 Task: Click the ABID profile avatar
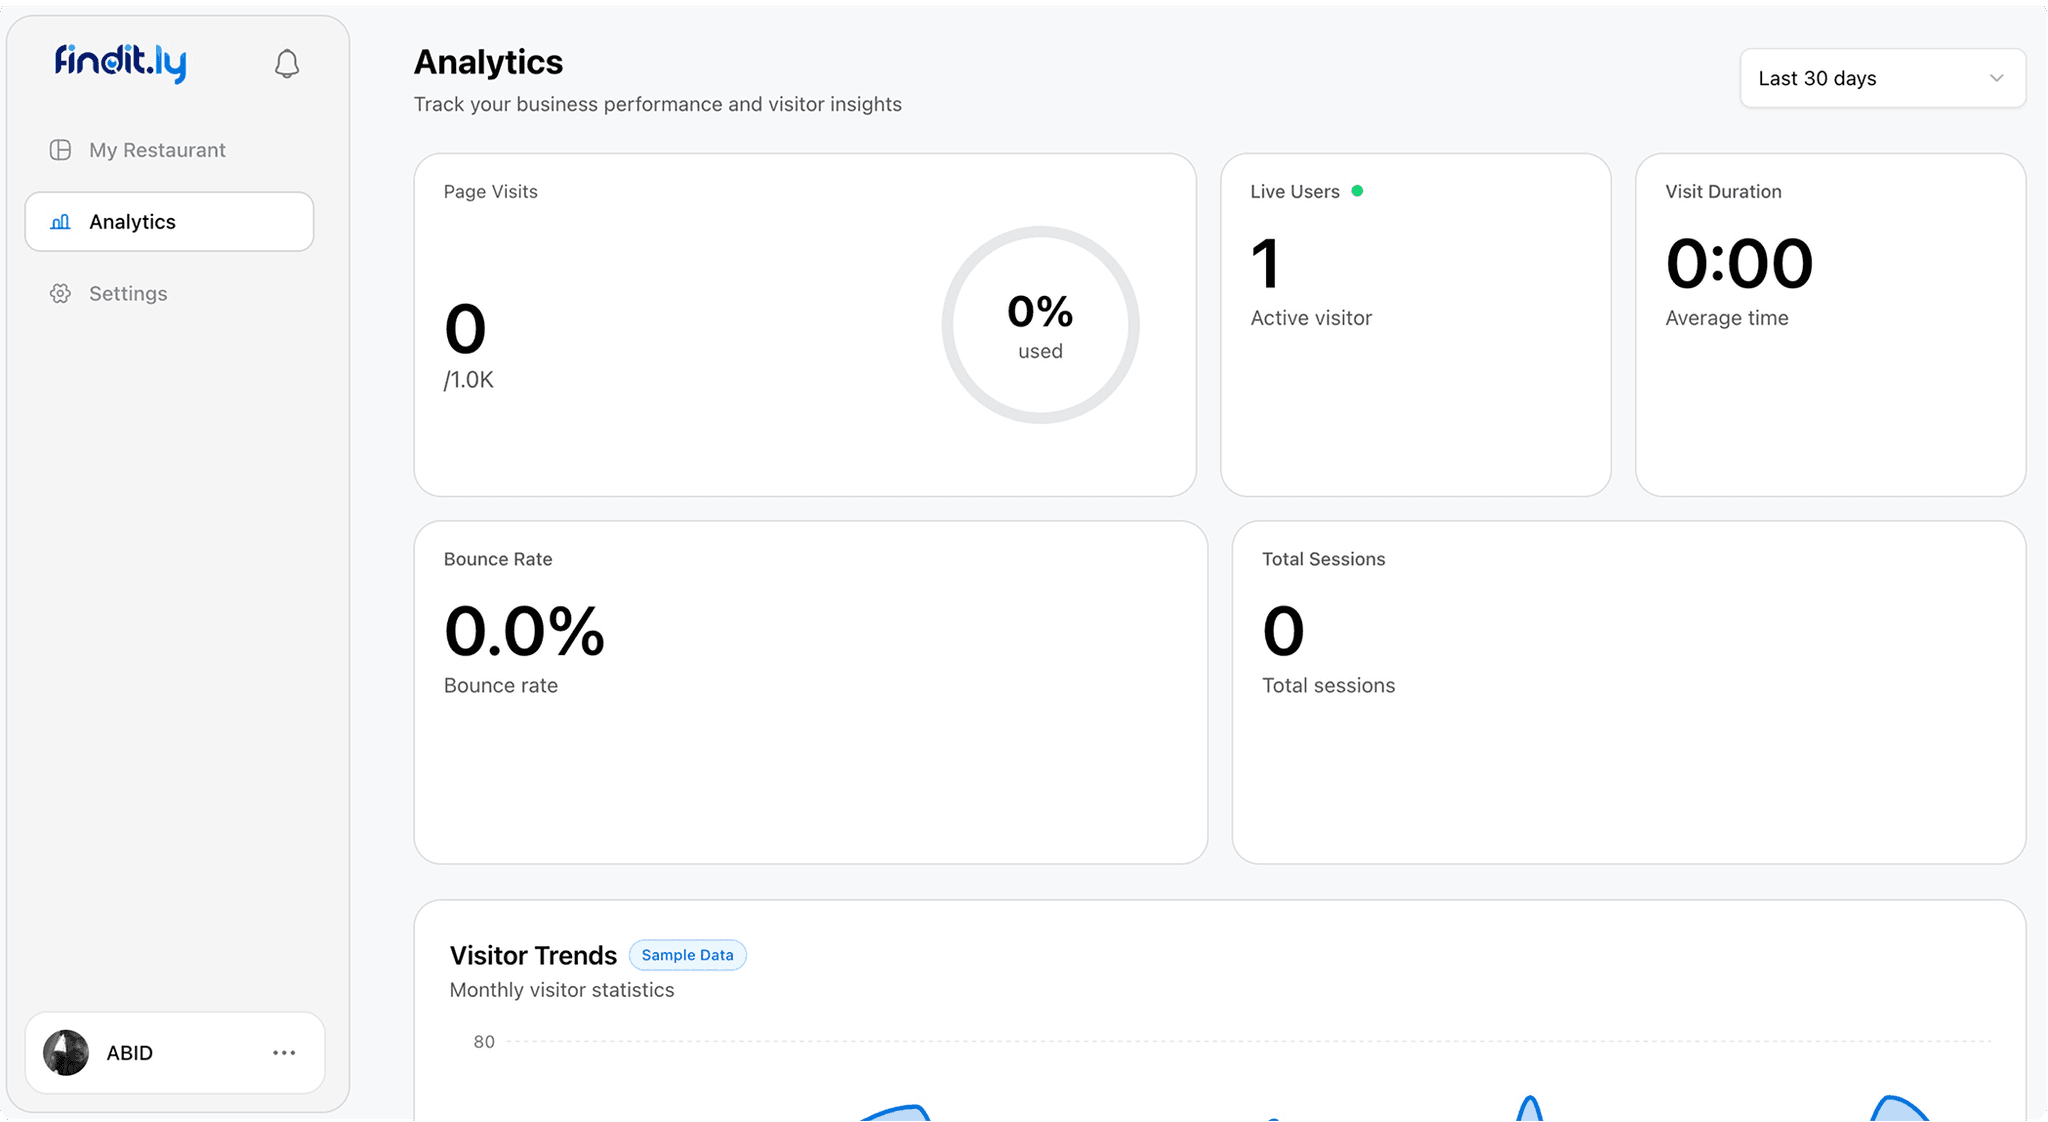click(66, 1053)
